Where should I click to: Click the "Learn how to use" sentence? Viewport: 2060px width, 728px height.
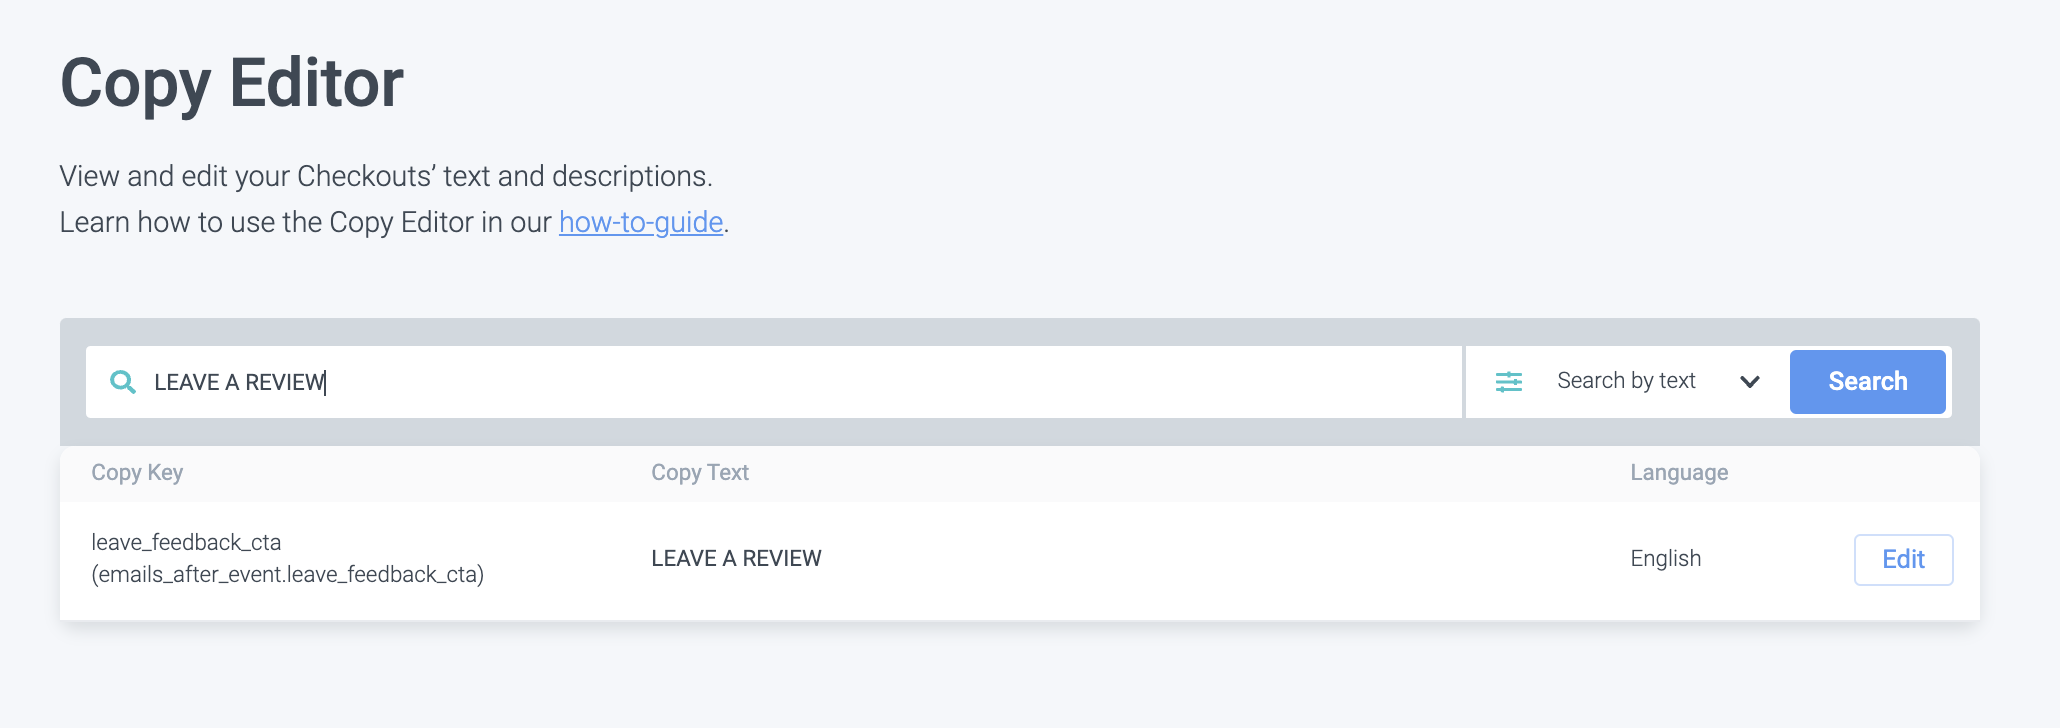[x=305, y=222]
